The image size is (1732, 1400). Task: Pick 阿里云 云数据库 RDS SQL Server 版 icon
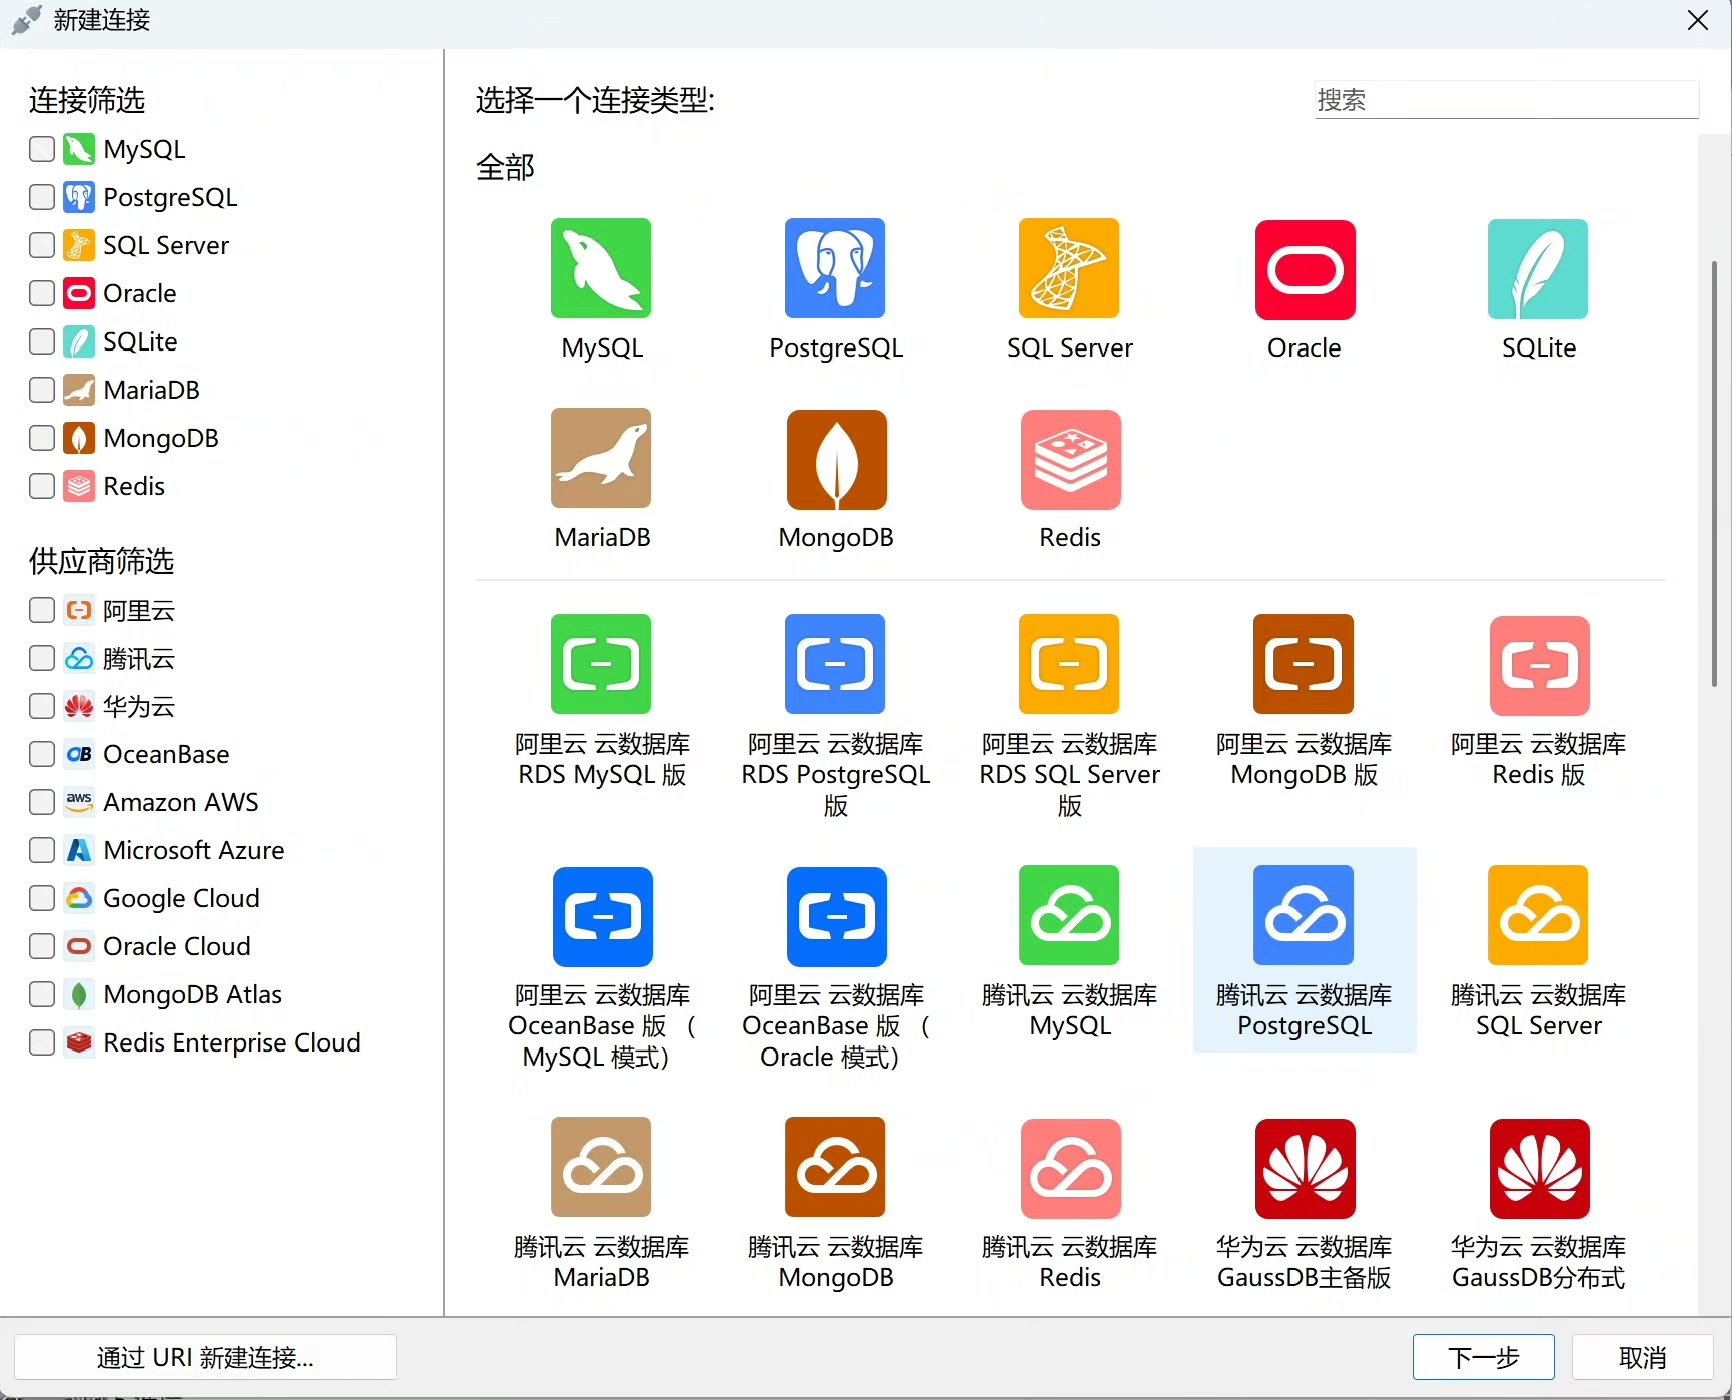1069,664
